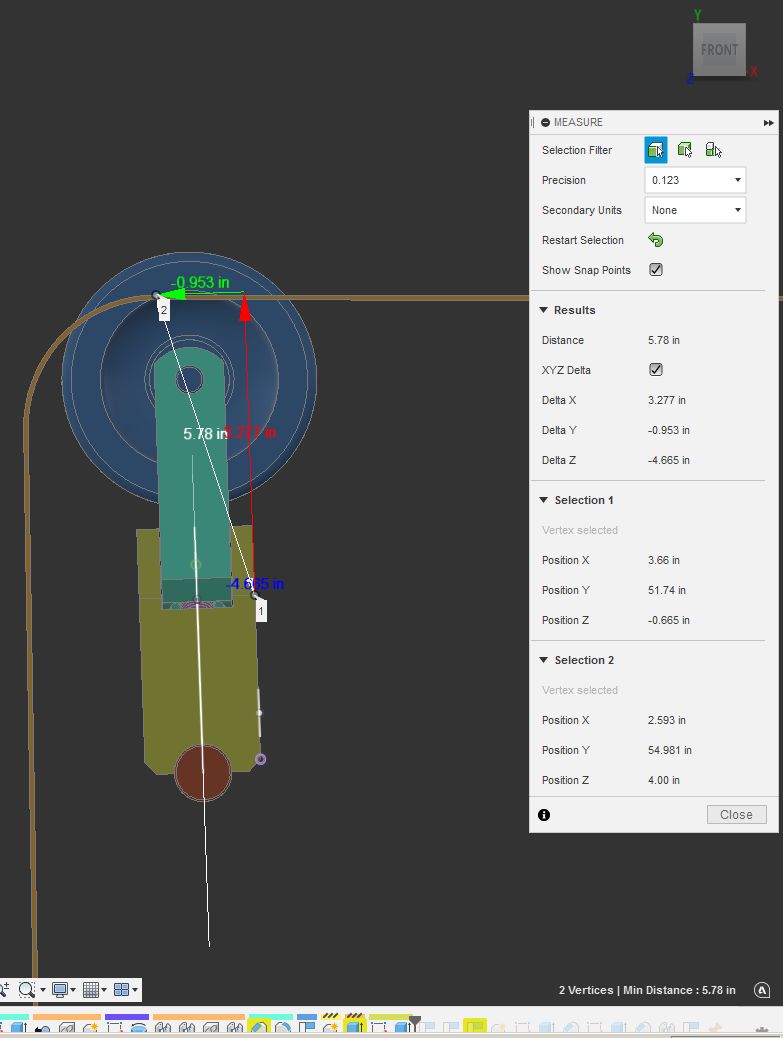Click the viewports layout icon

click(x=121, y=990)
